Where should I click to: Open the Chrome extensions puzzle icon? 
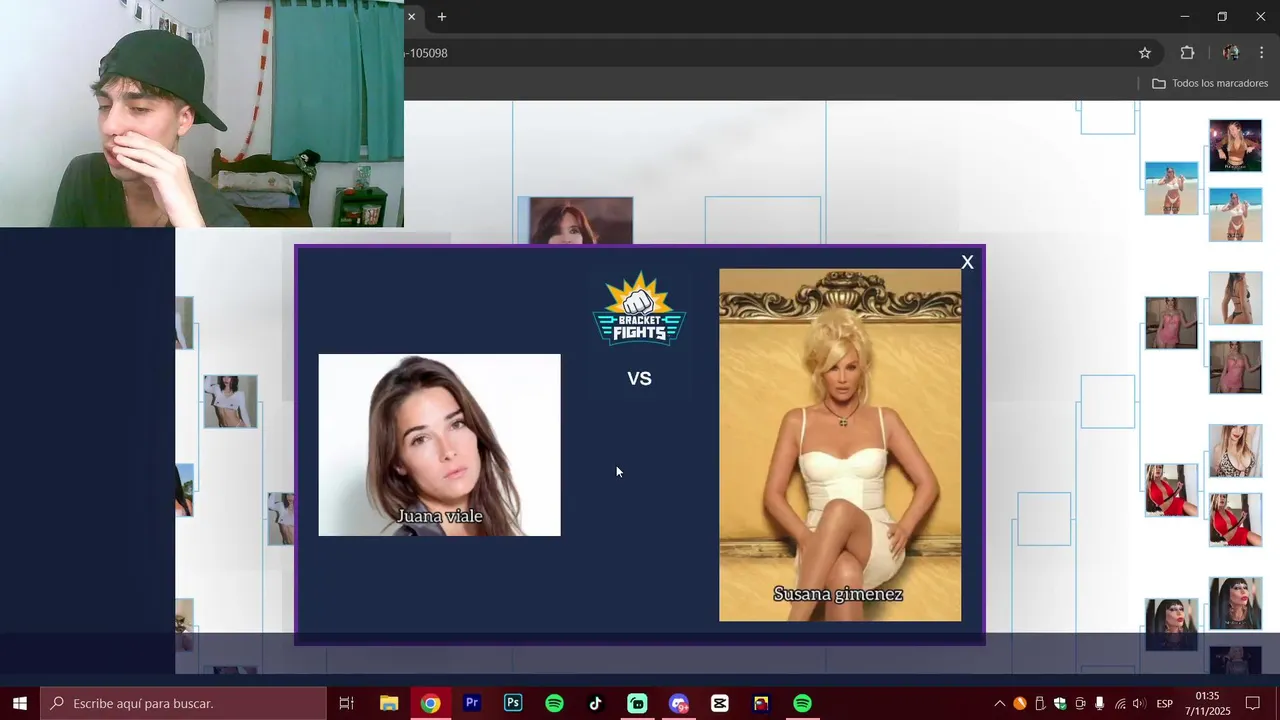point(1188,53)
